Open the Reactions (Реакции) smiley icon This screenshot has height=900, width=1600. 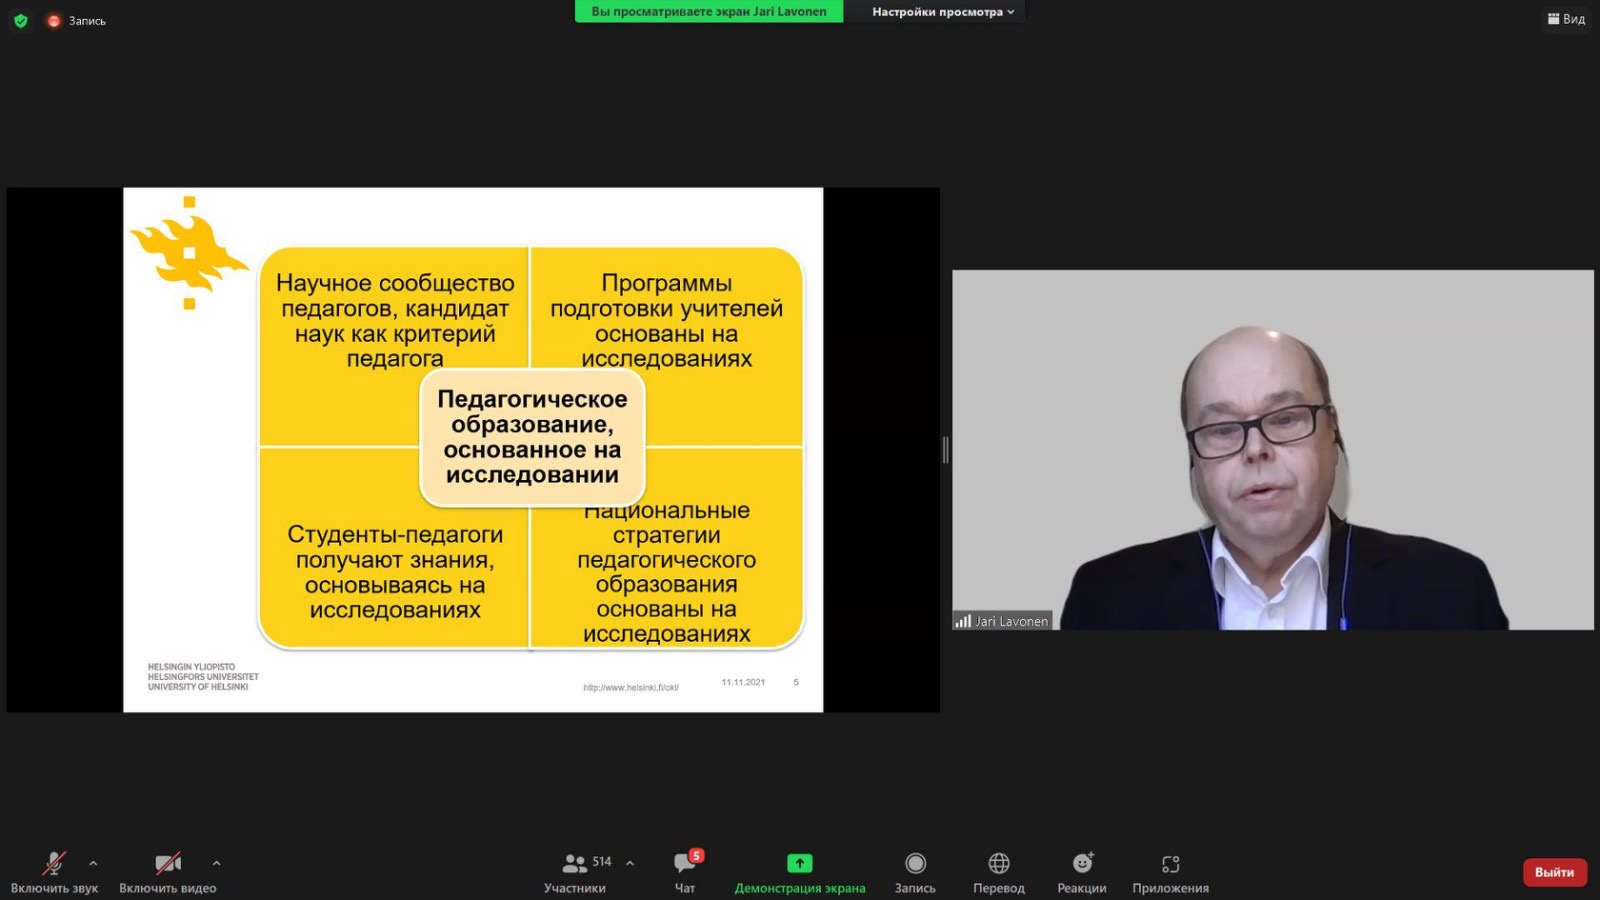1082,863
